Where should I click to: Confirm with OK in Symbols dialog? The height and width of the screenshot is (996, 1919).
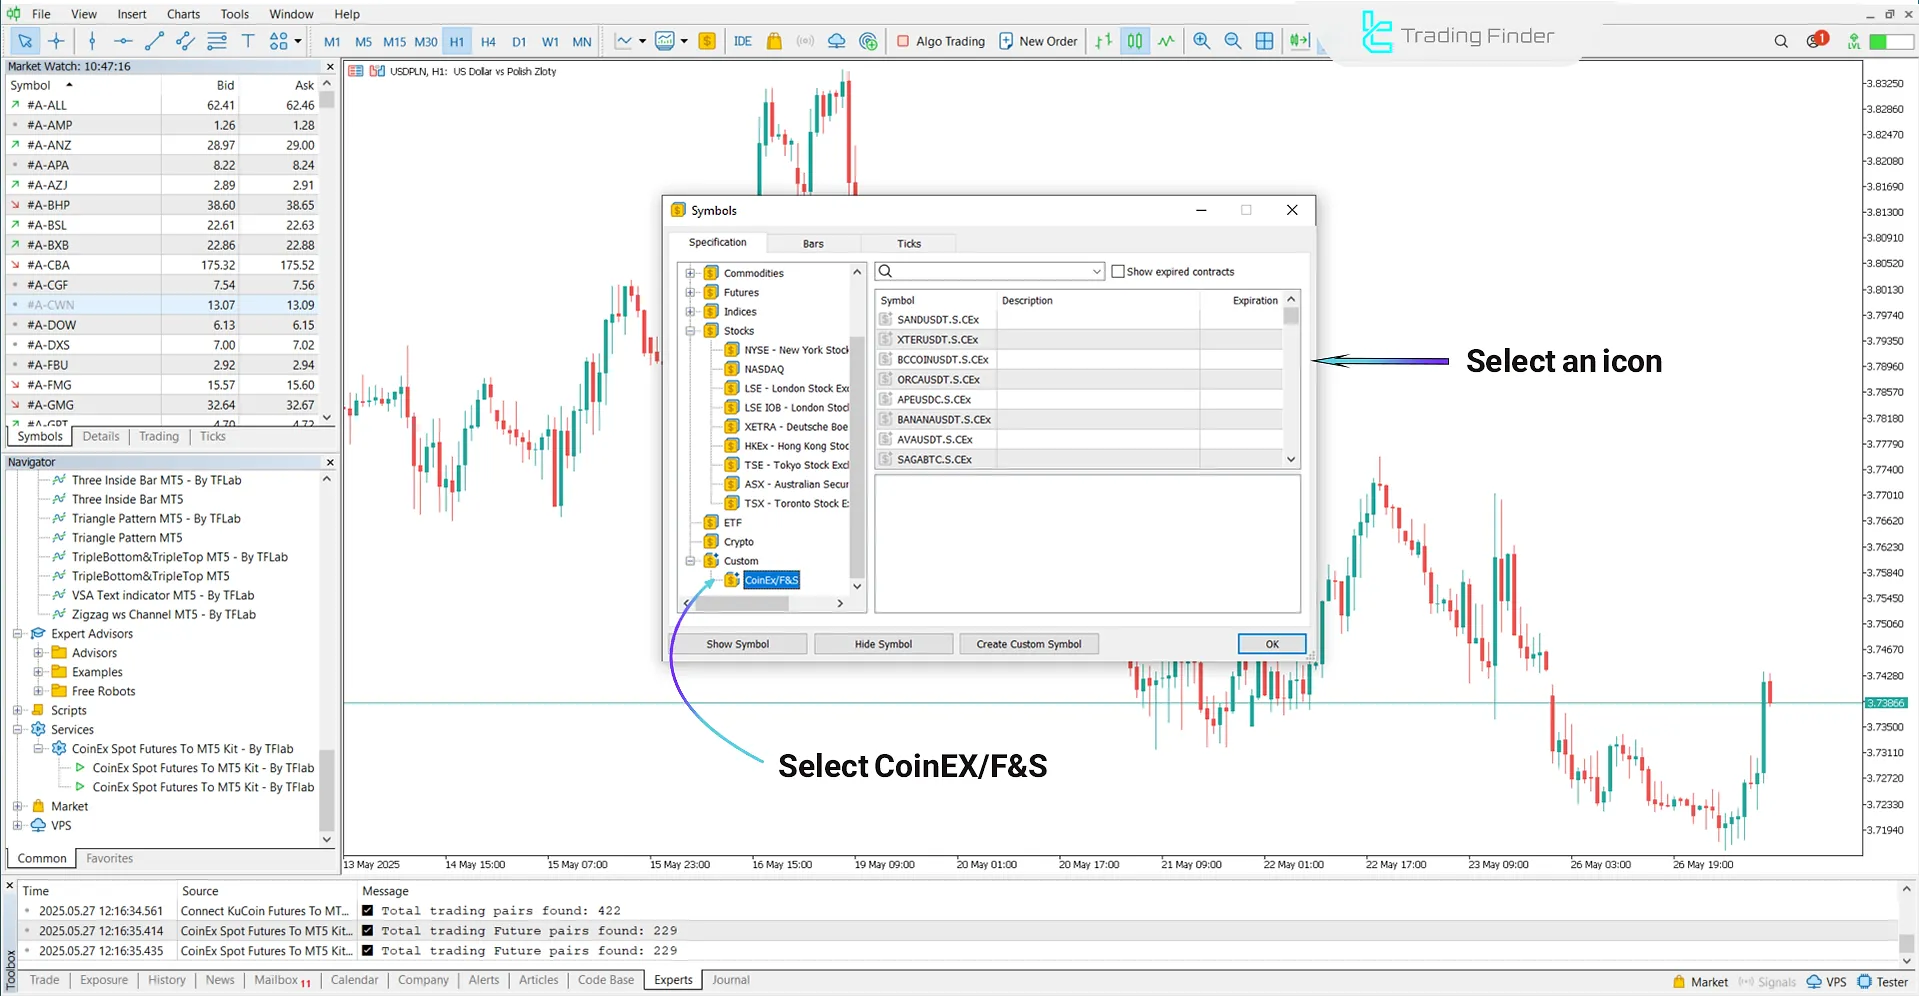tap(1270, 643)
